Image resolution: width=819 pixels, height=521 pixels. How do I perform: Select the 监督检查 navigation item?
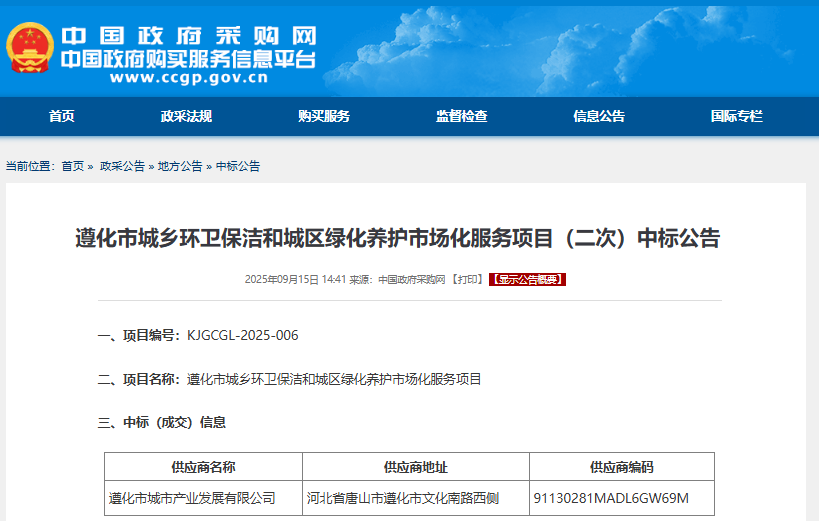[461, 116]
